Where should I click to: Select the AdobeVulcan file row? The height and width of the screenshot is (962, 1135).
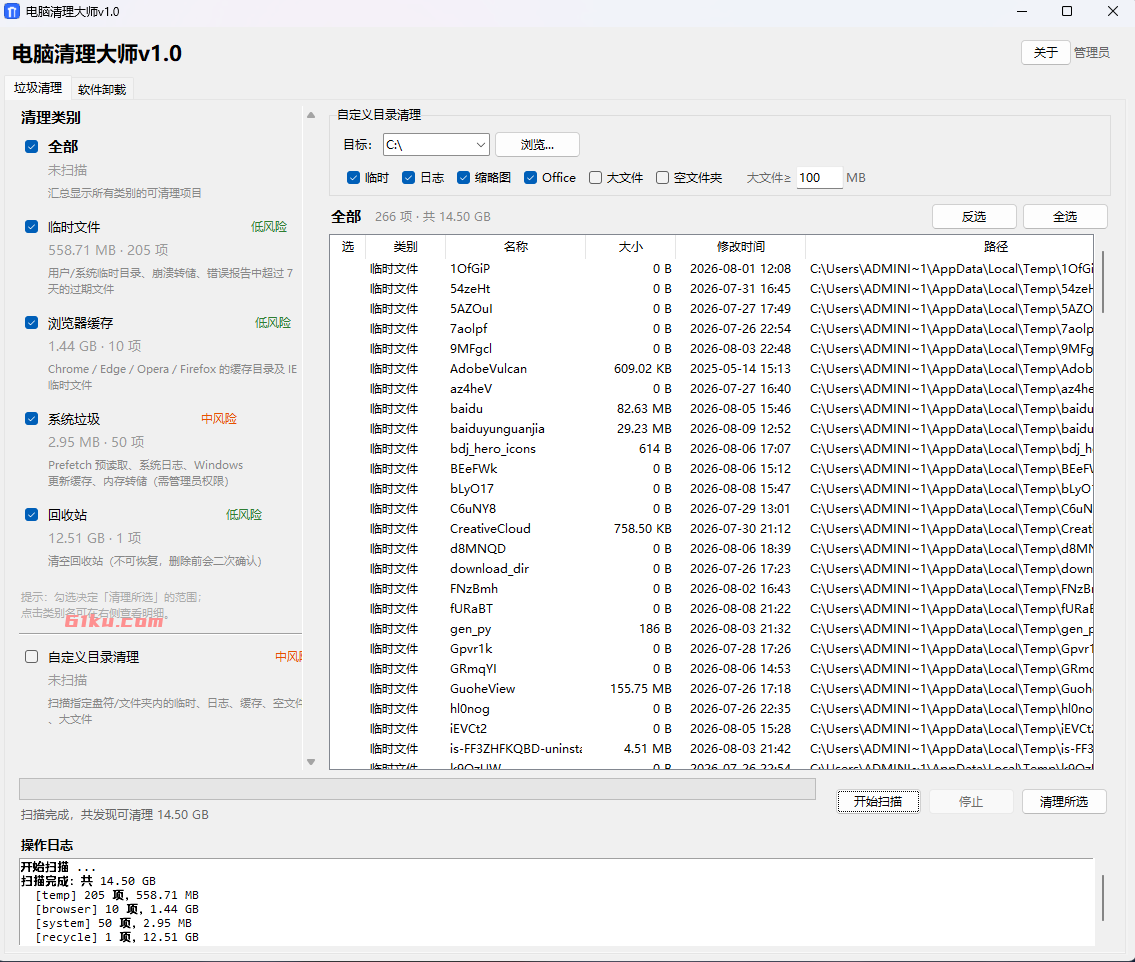712,368
